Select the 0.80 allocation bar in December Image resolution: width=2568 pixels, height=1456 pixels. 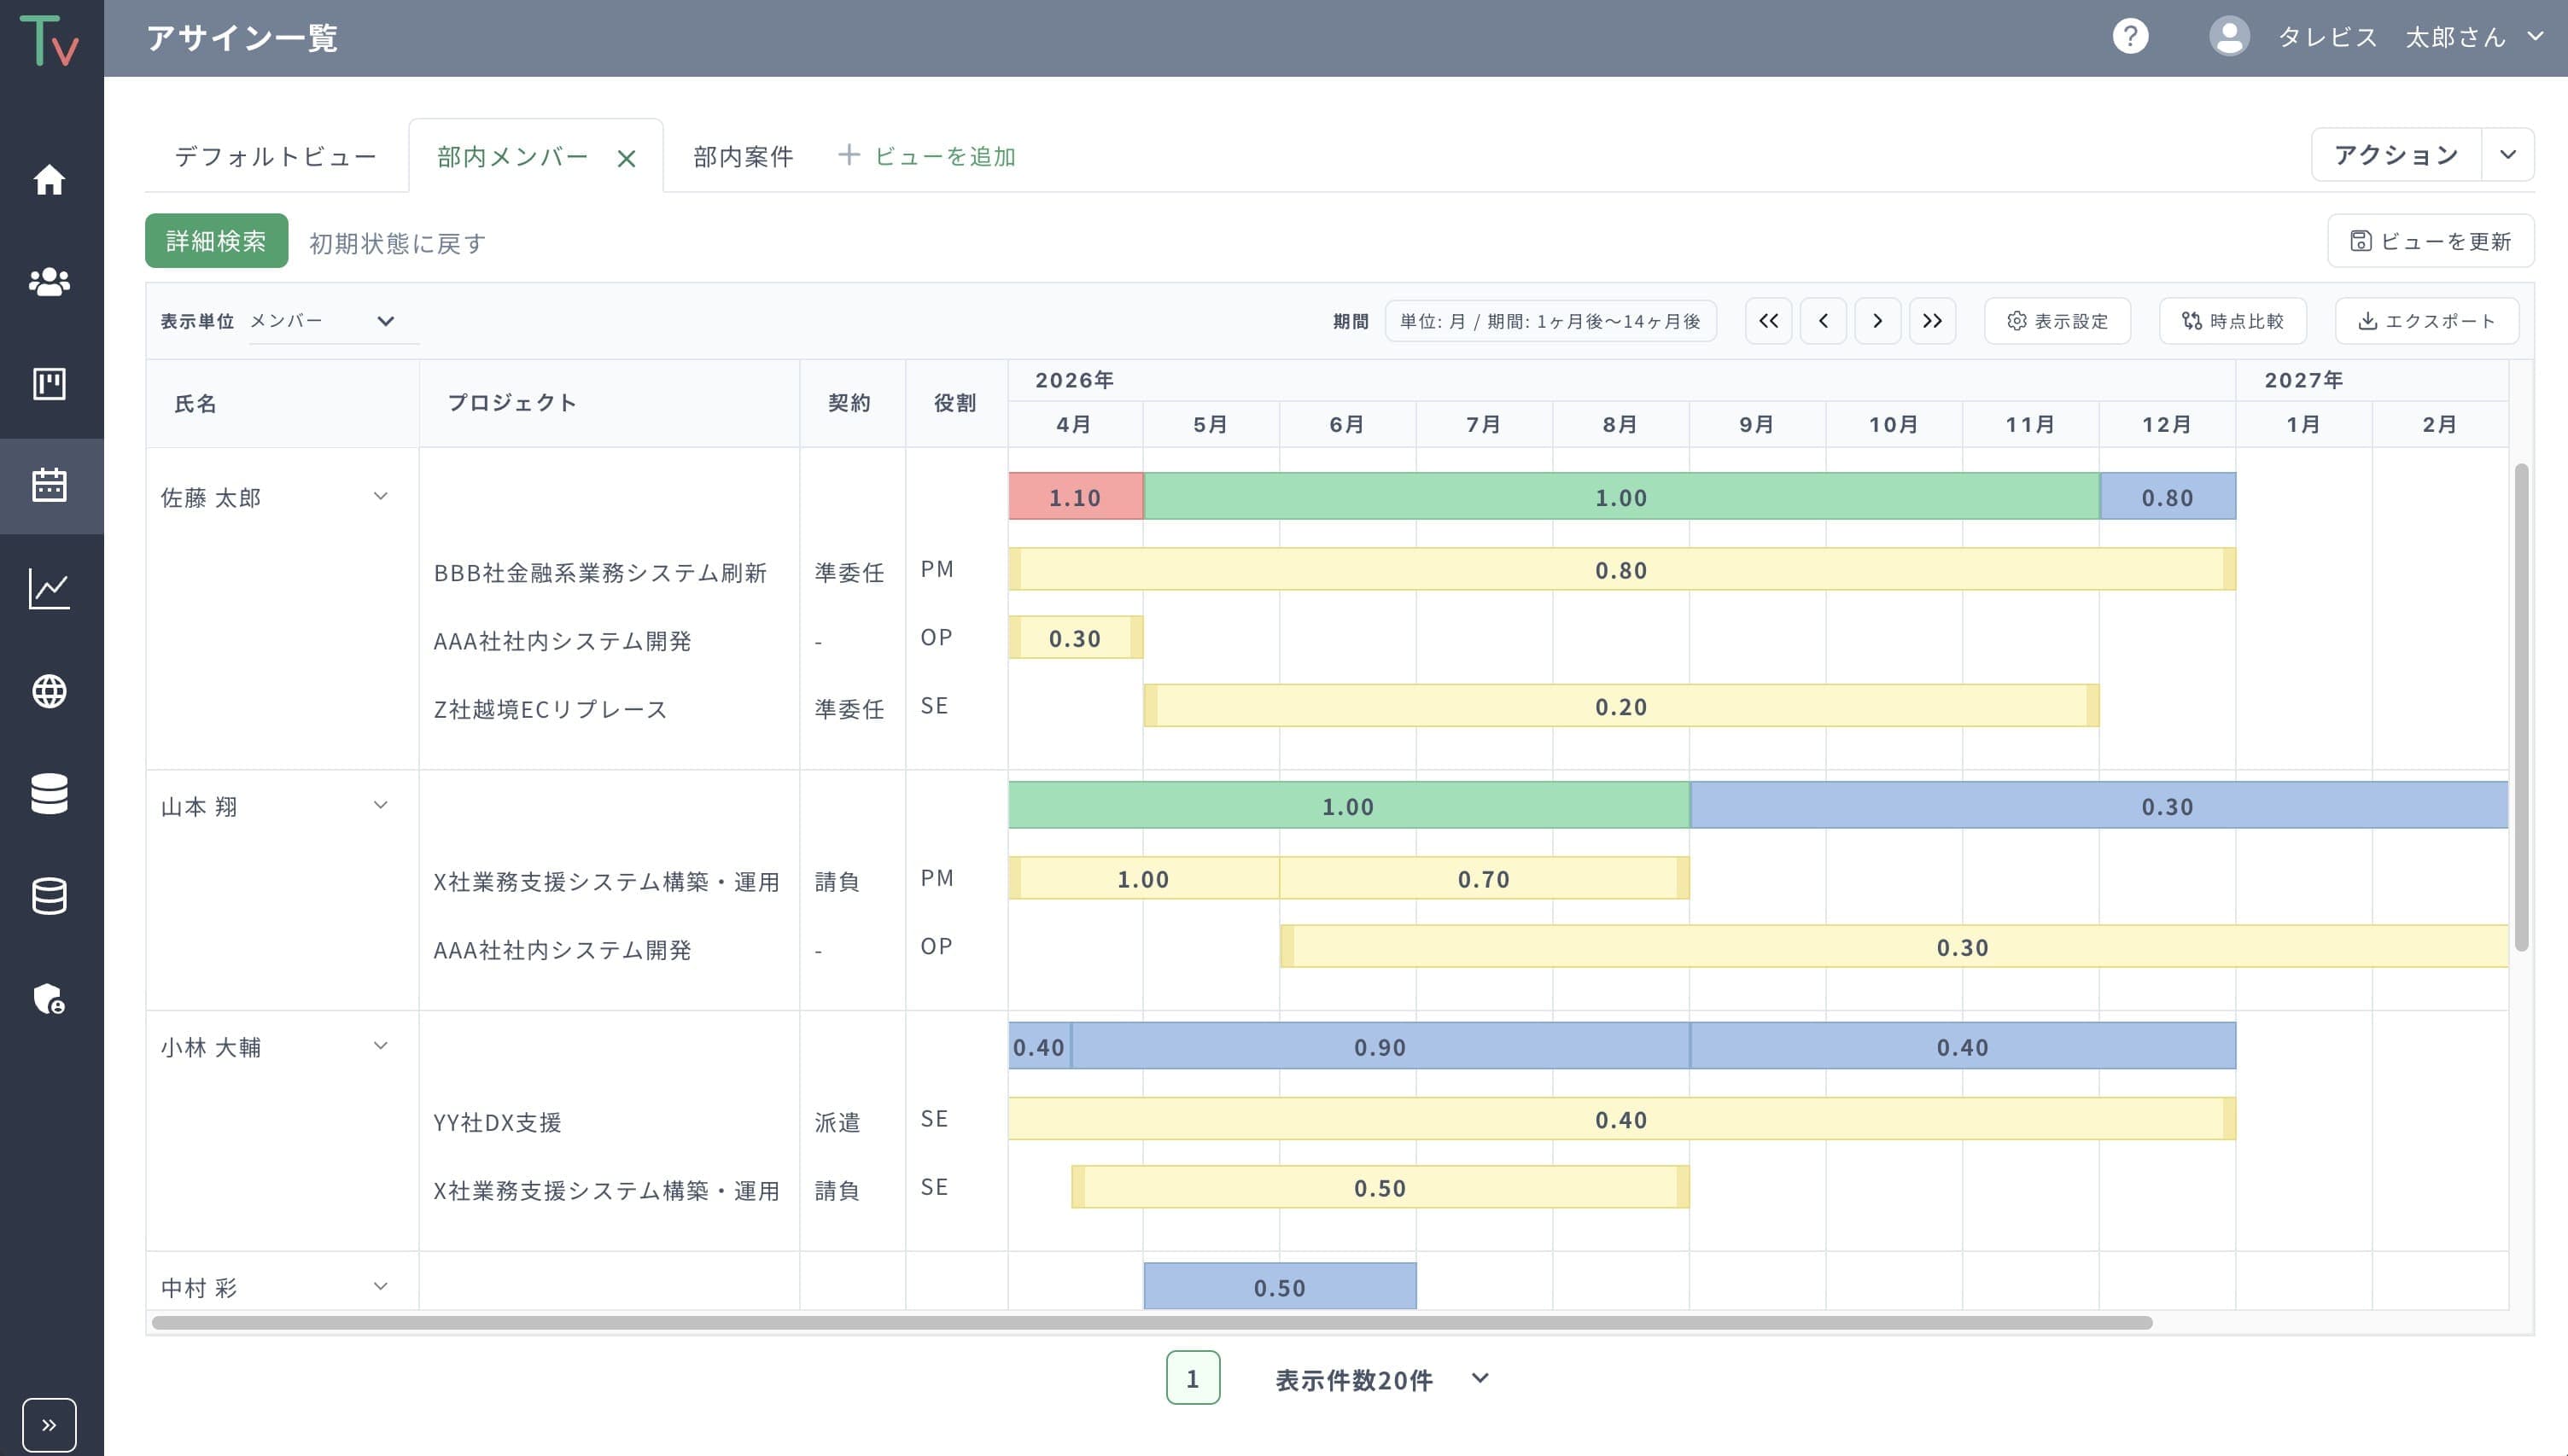click(x=2168, y=497)
